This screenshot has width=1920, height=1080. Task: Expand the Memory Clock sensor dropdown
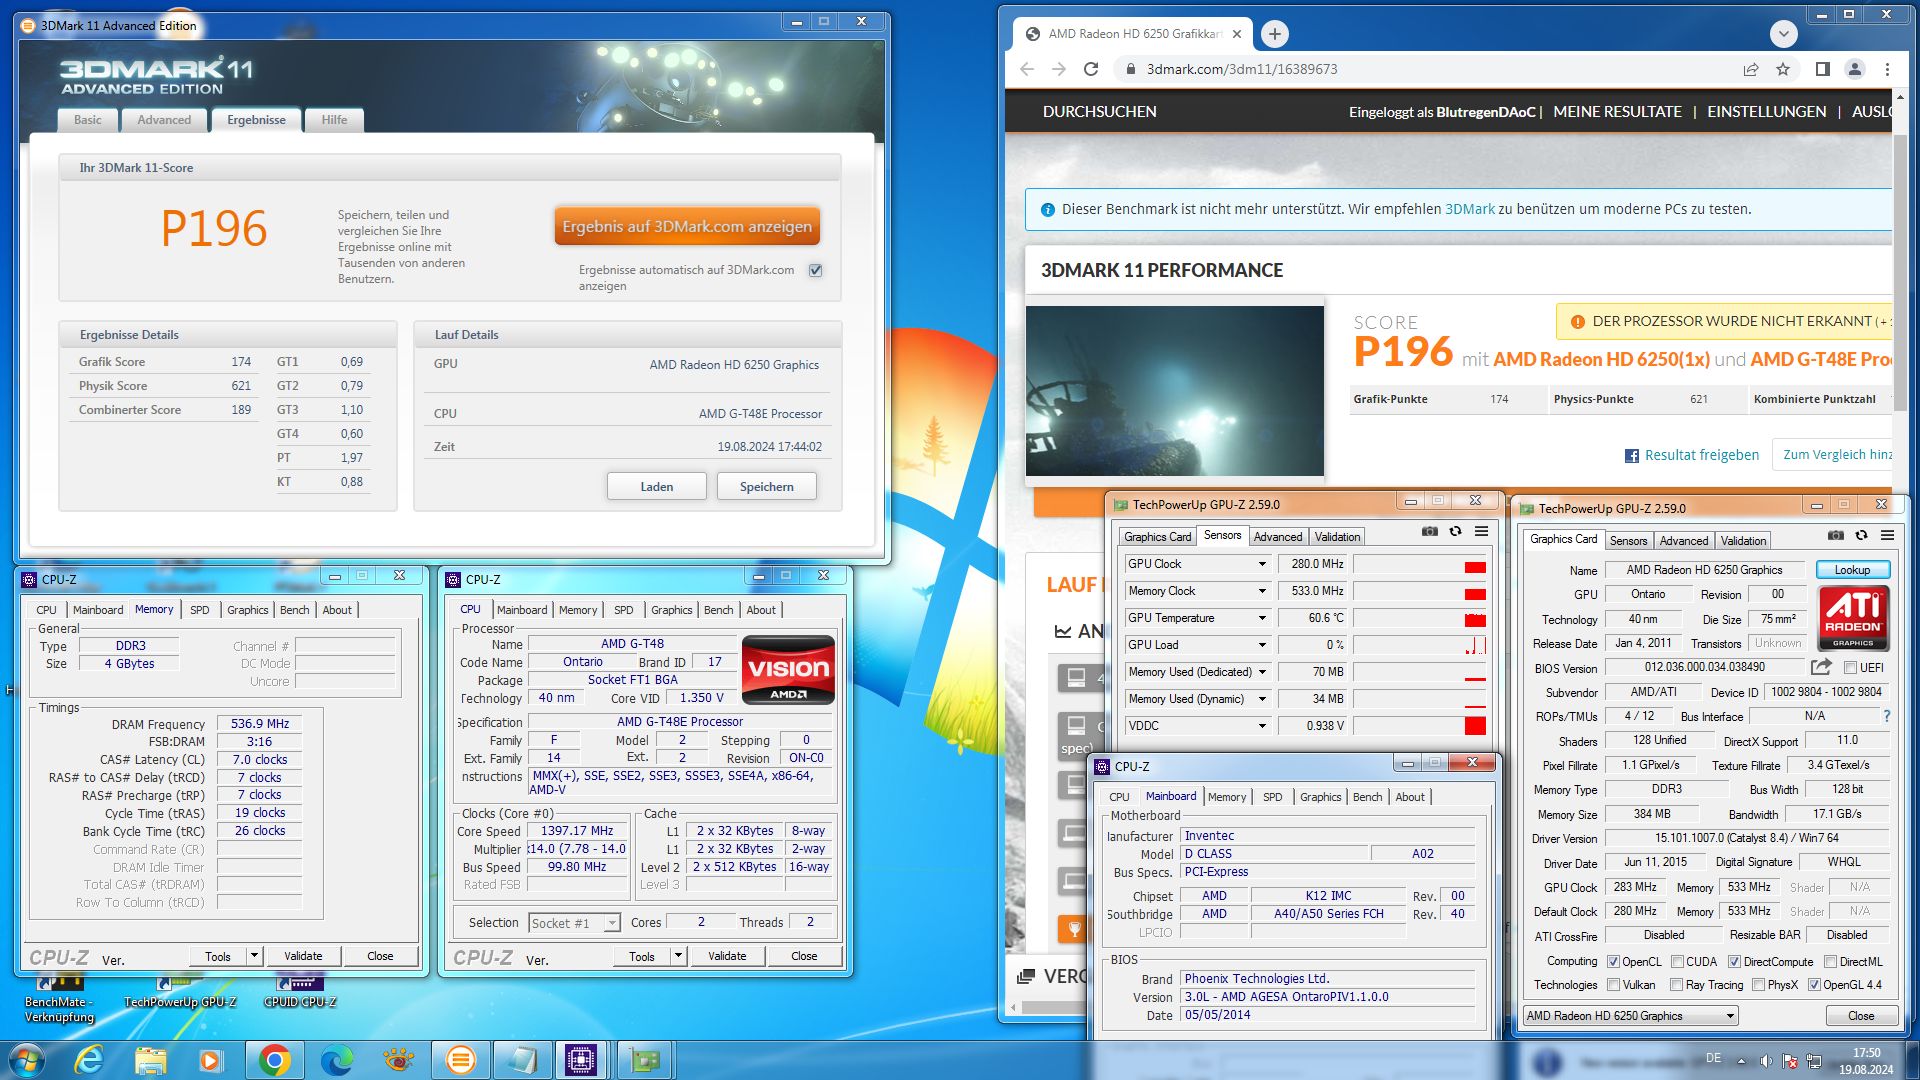coord(1262,591)
